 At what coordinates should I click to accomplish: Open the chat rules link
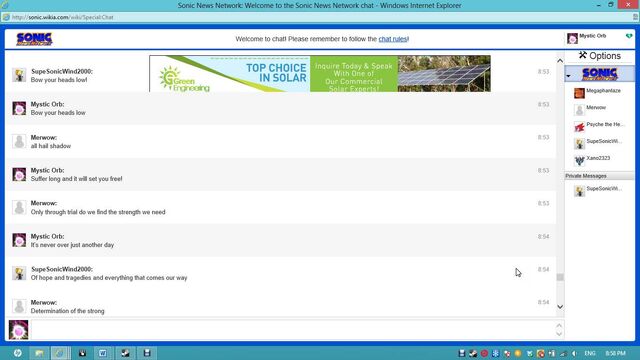click(393, 39)
